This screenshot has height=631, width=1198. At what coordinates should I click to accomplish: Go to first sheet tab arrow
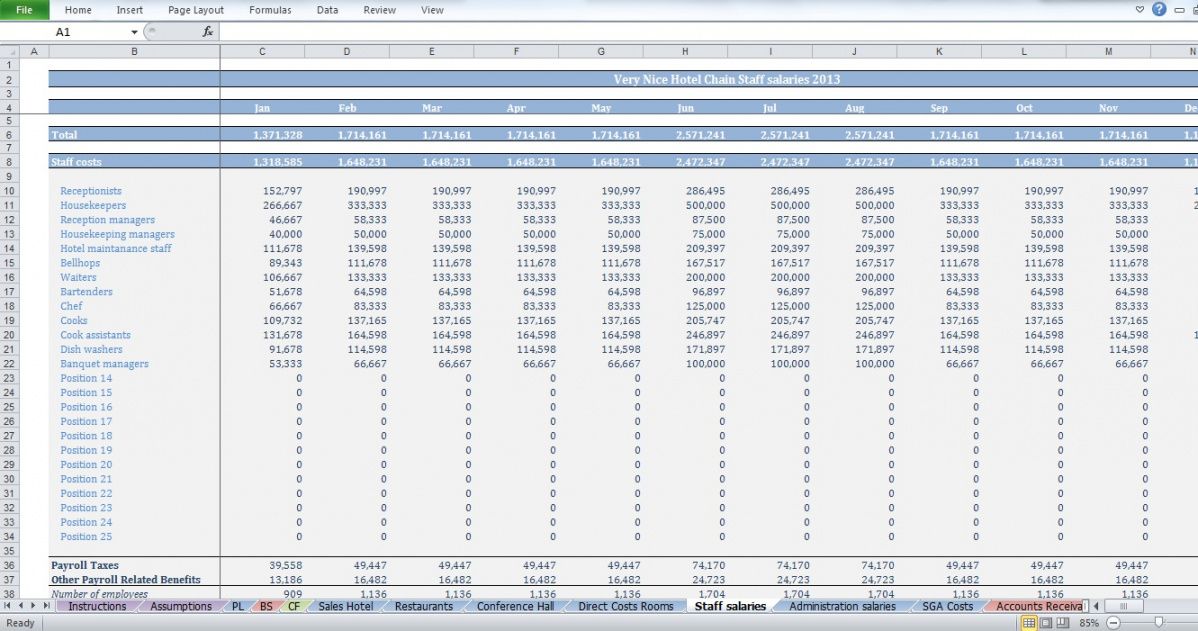8,606
